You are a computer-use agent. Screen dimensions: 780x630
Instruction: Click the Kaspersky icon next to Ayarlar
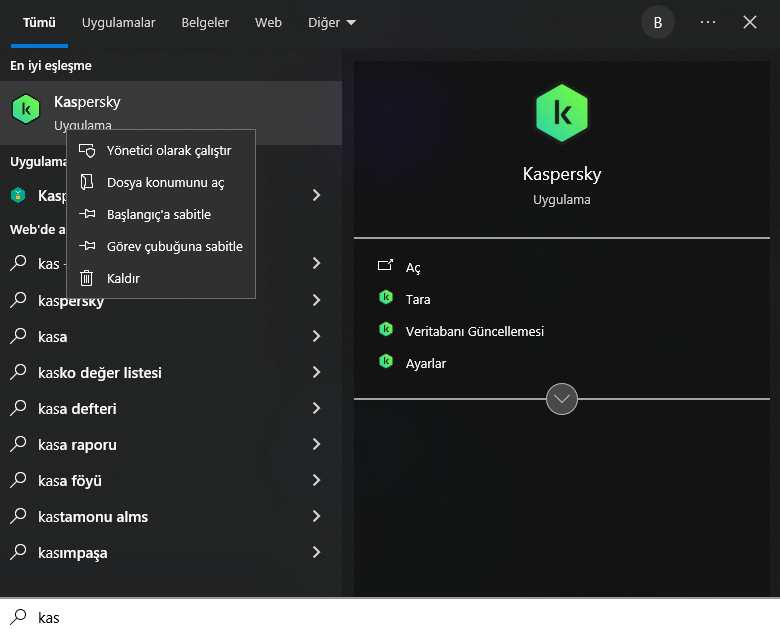(386, 362)
